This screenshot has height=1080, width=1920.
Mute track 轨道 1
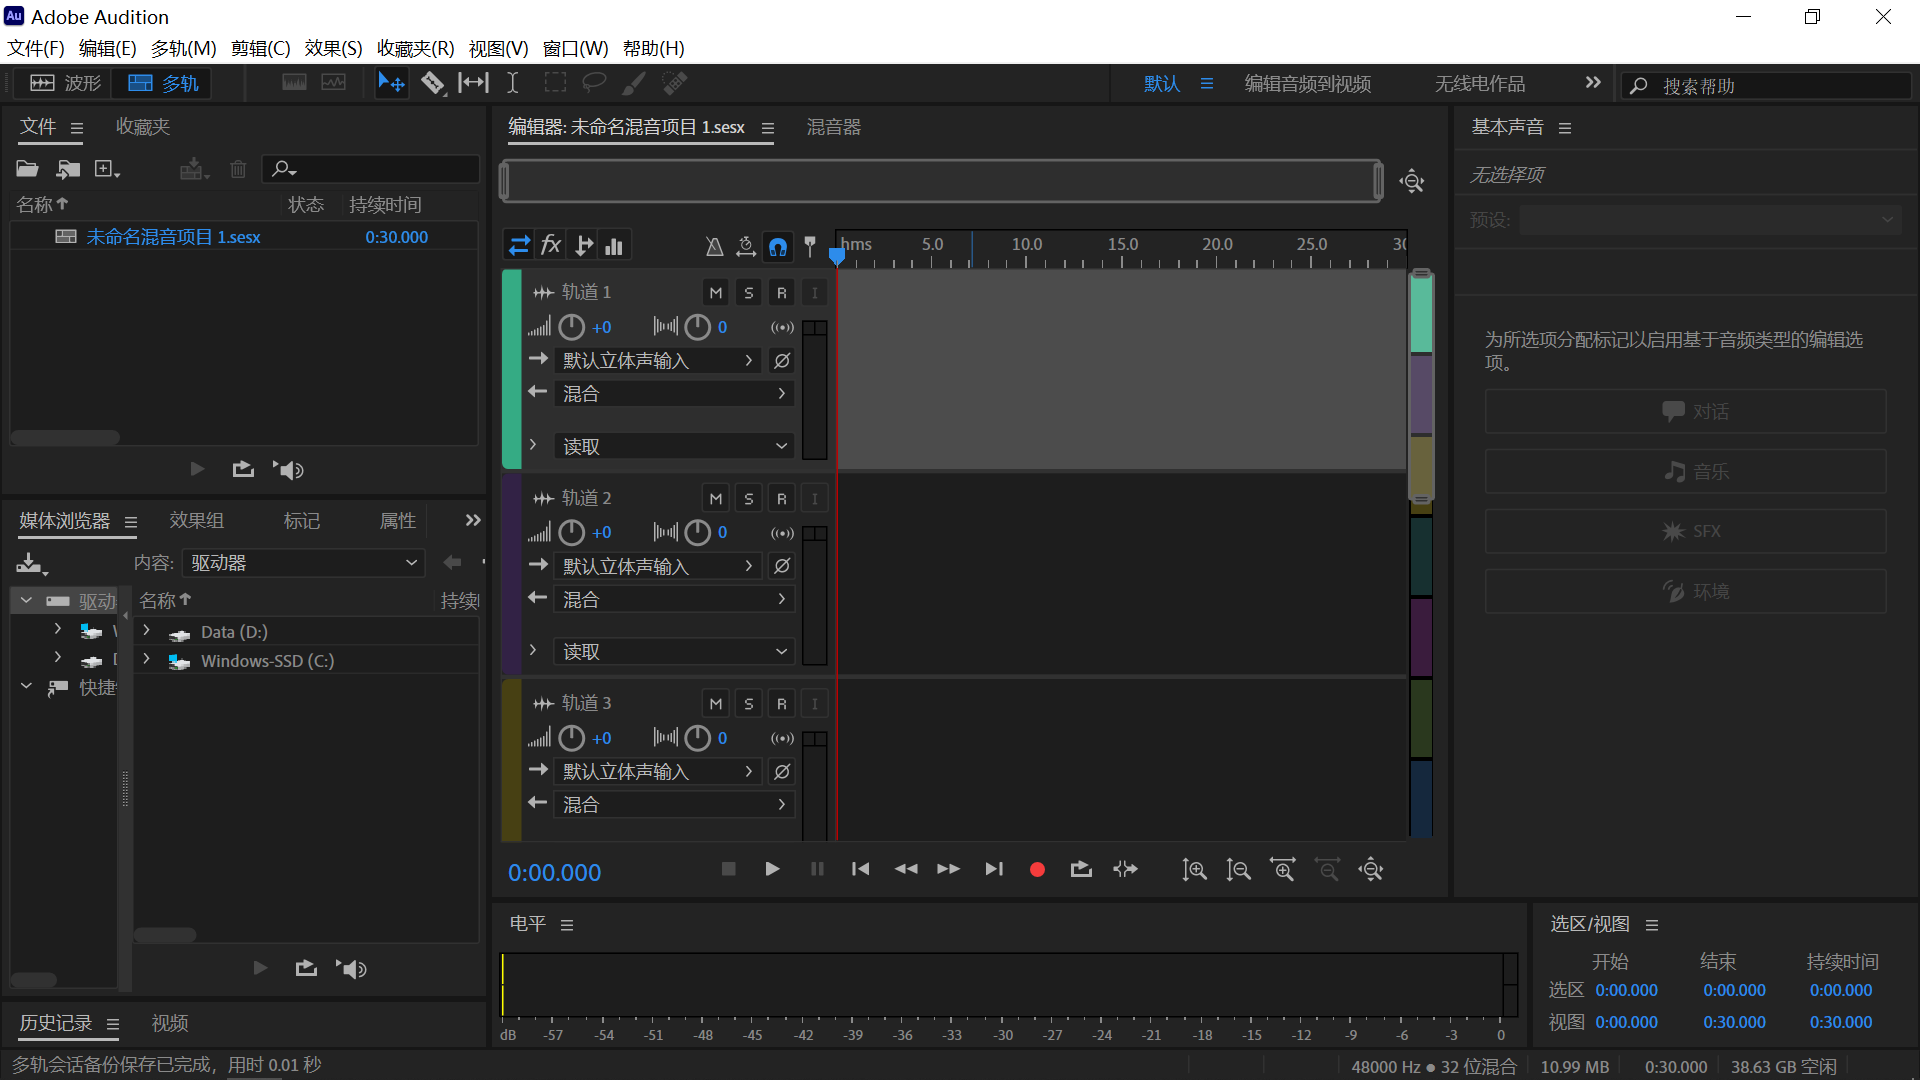716,293
